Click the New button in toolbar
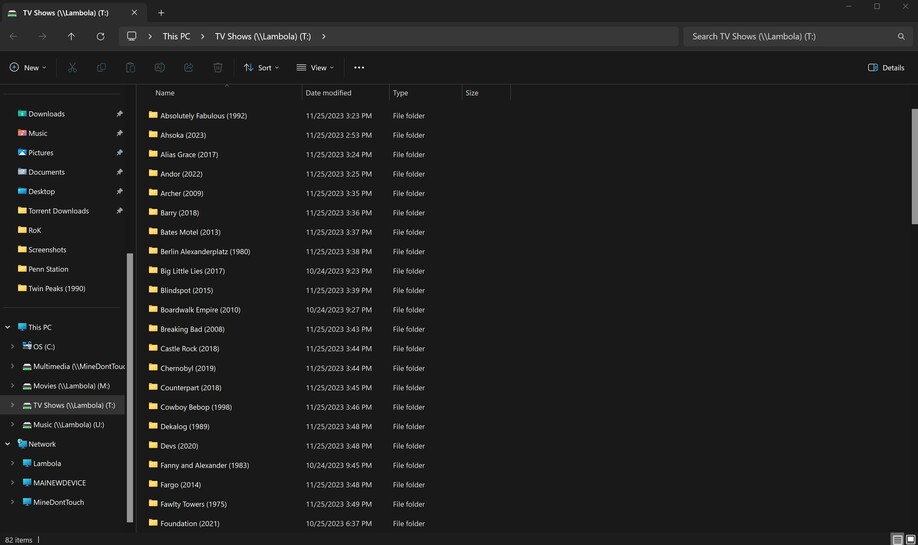The image size is (918, 545). (x=28, y=67)
